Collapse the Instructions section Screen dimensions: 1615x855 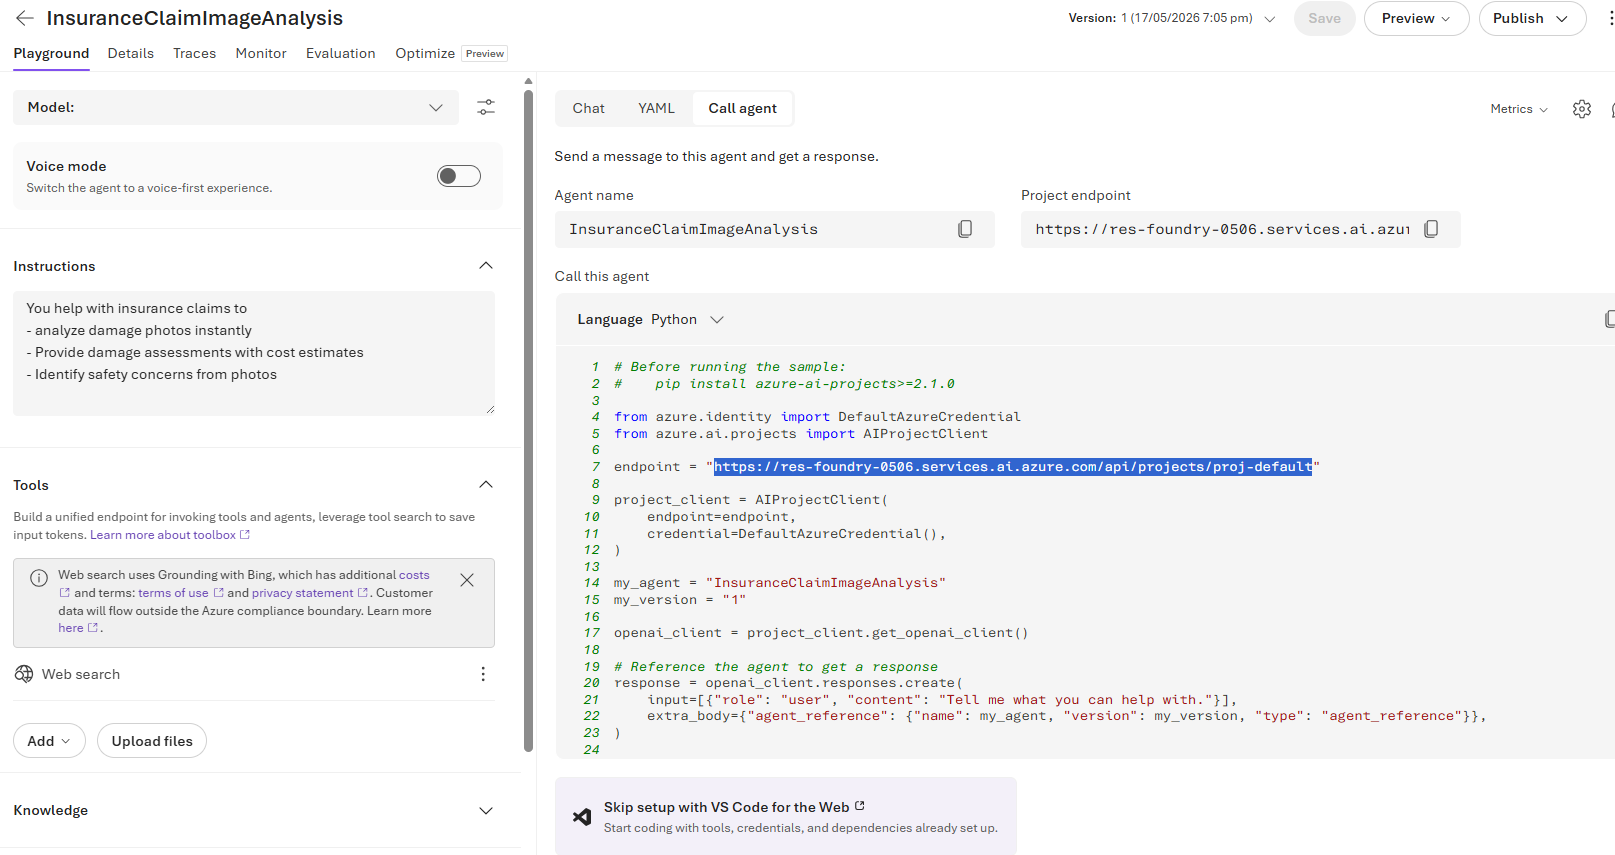point(486,266)
